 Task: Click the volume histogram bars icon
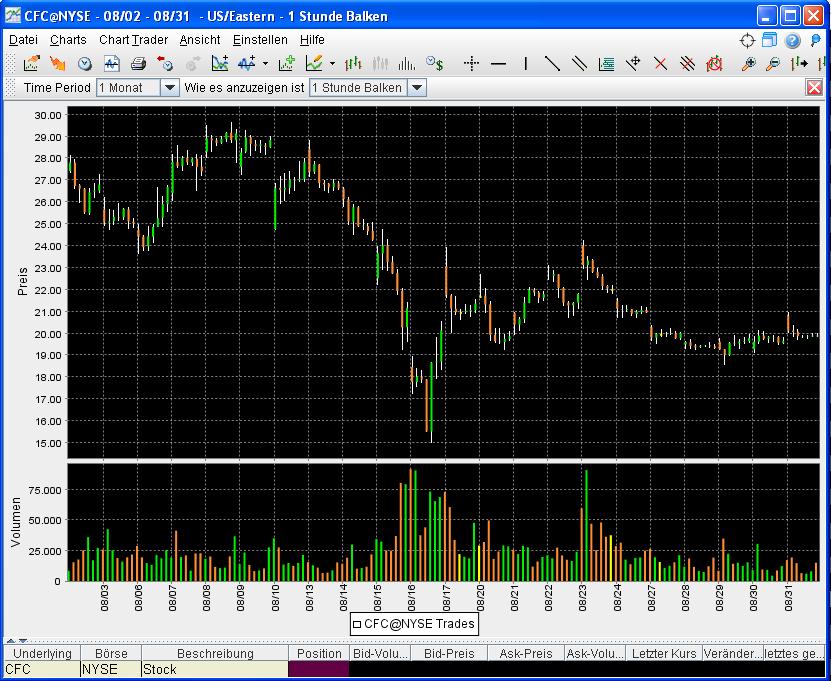point(407,64)
